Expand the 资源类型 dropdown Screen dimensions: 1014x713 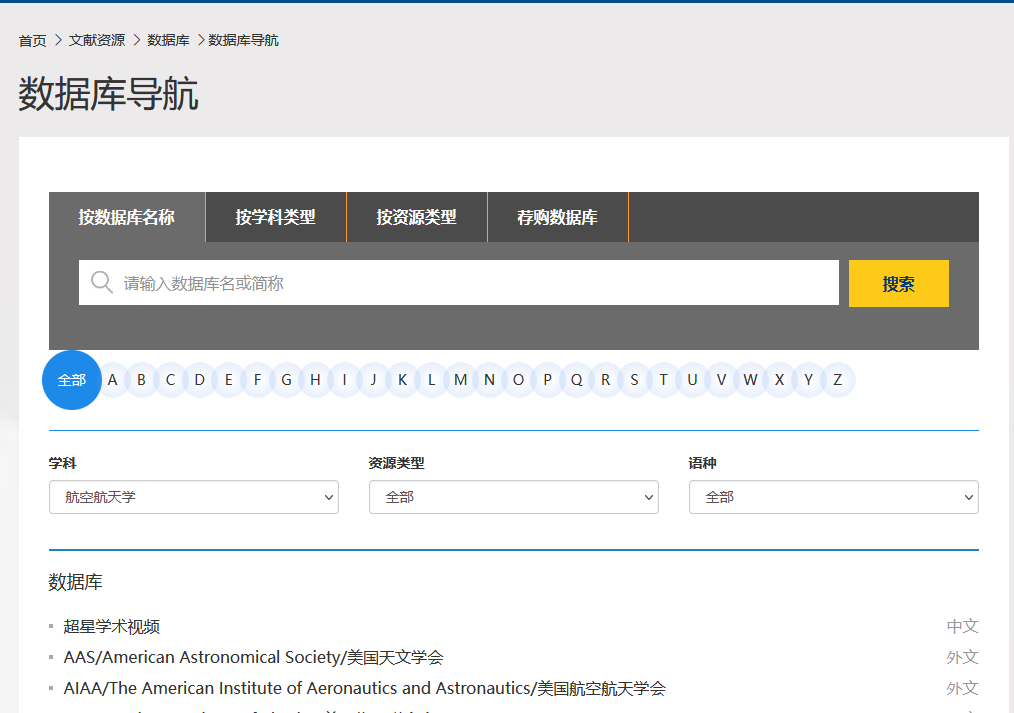513,497
